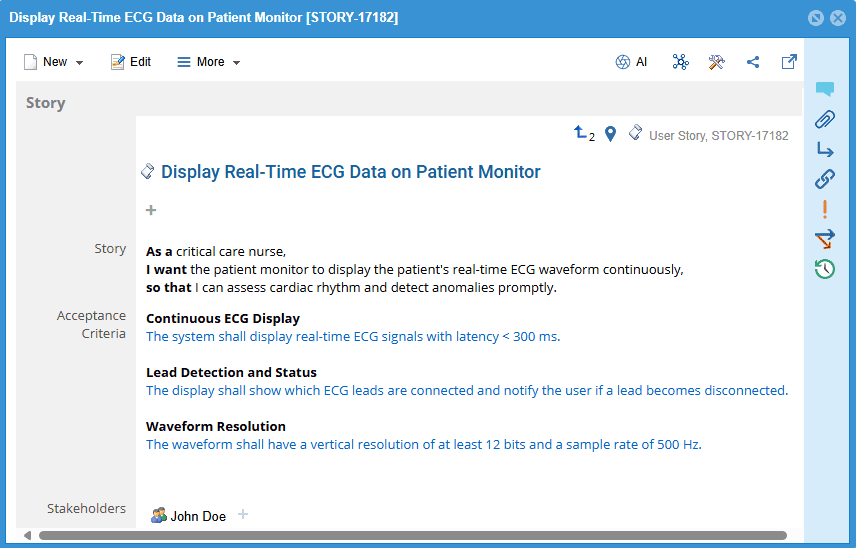Viewport: 856px width, 548px height.
Task: Add a stakeholder next to John Doe
Action: (x=243, y=515)
